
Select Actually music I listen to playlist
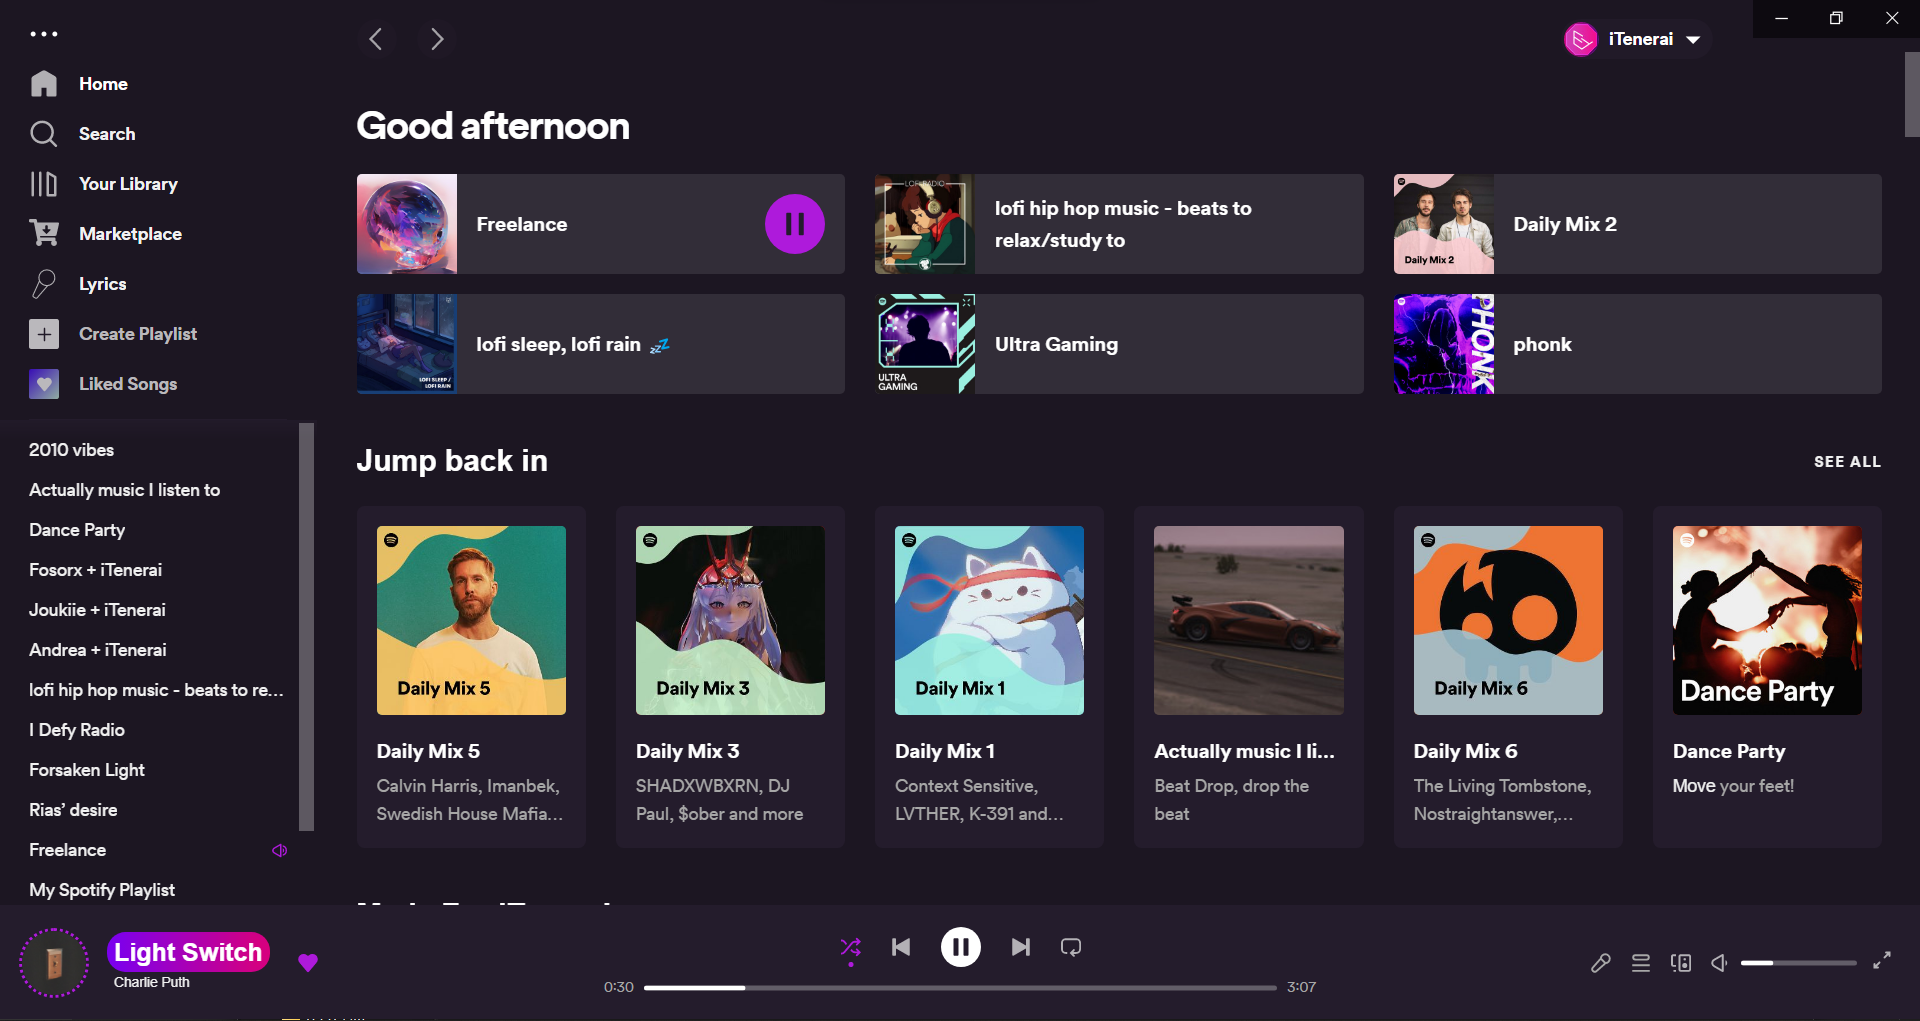point(124,490)
